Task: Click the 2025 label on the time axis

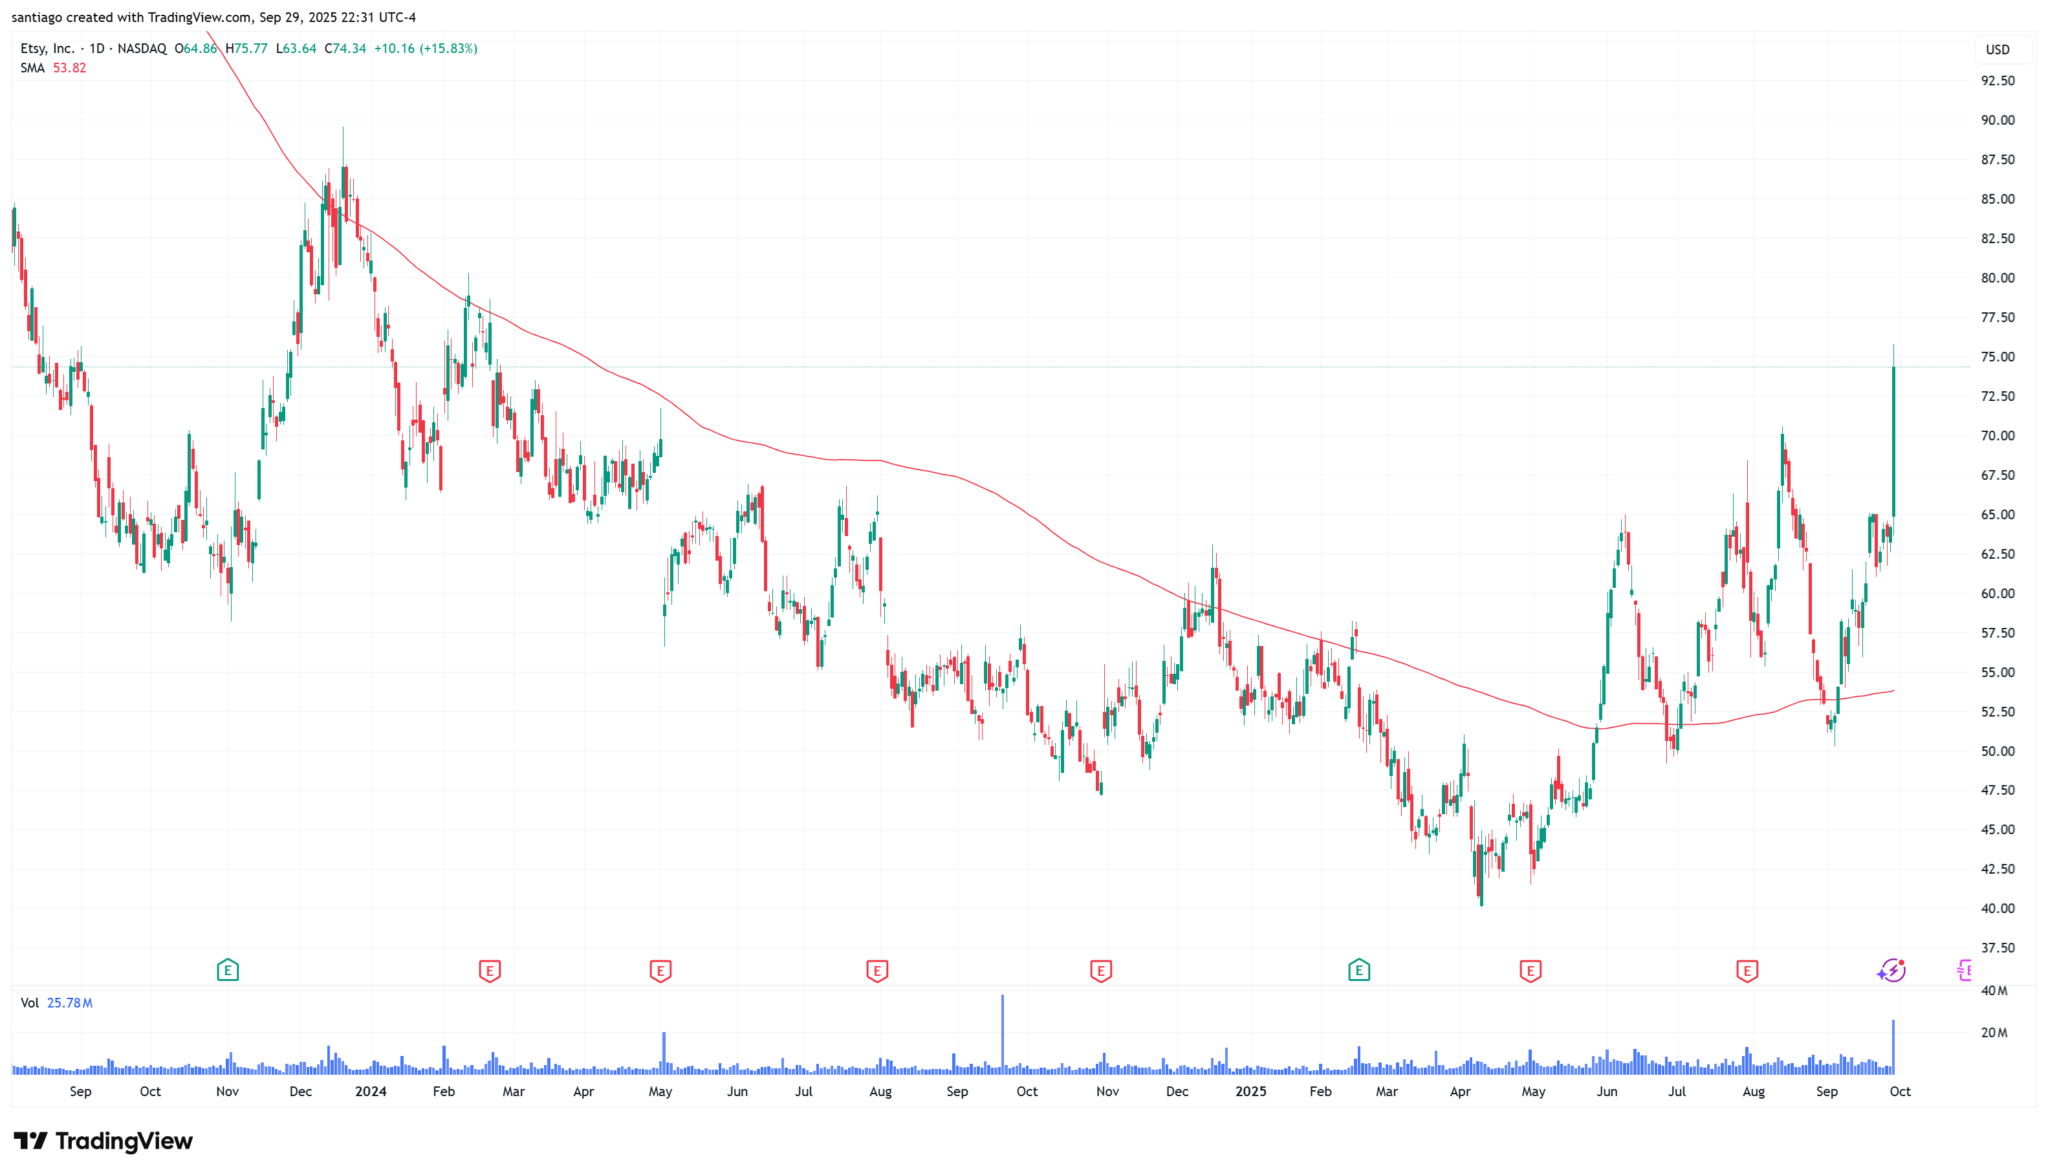Action: coord(1251,1092)
